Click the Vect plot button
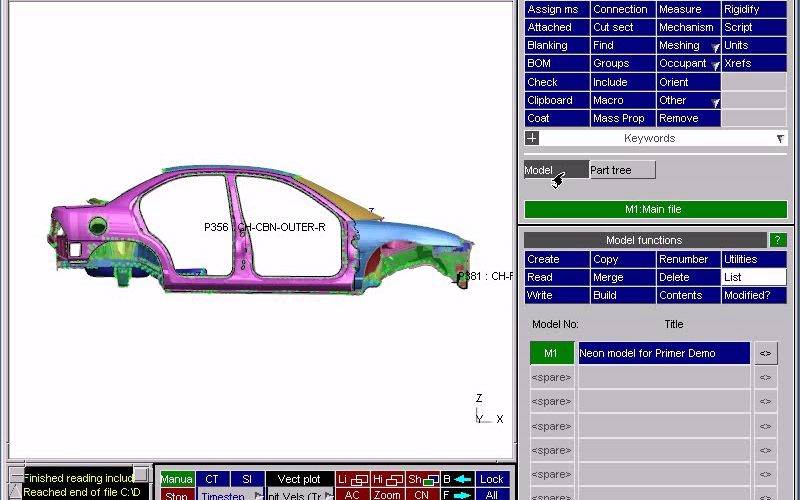The image size is (800, 500). point(300,479)
